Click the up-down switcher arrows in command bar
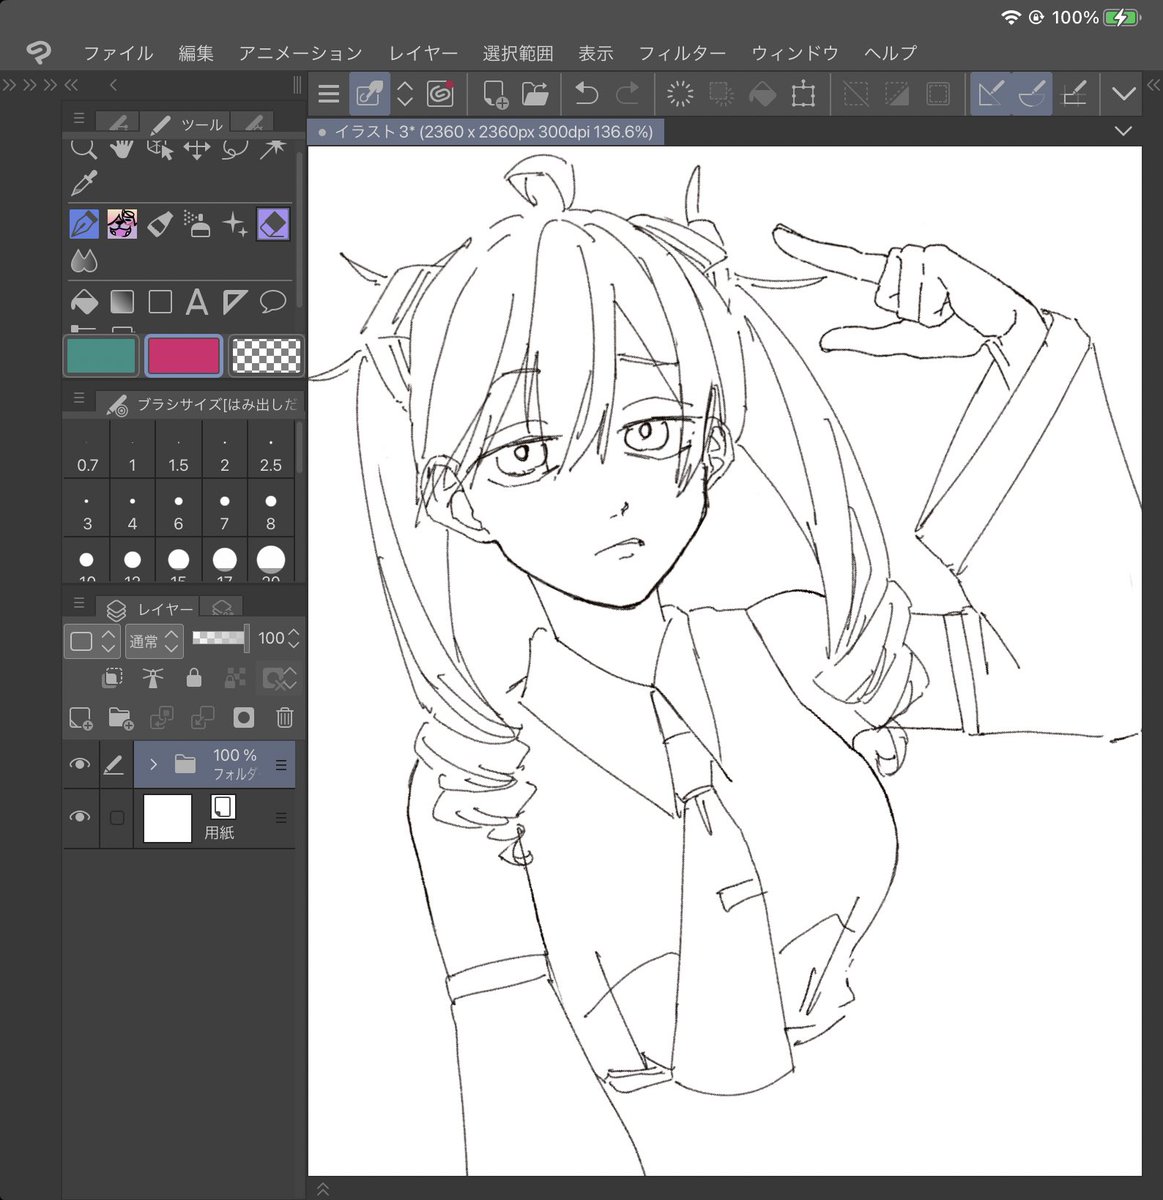This screenshot has height=1200, width=1163. [405, 95]
